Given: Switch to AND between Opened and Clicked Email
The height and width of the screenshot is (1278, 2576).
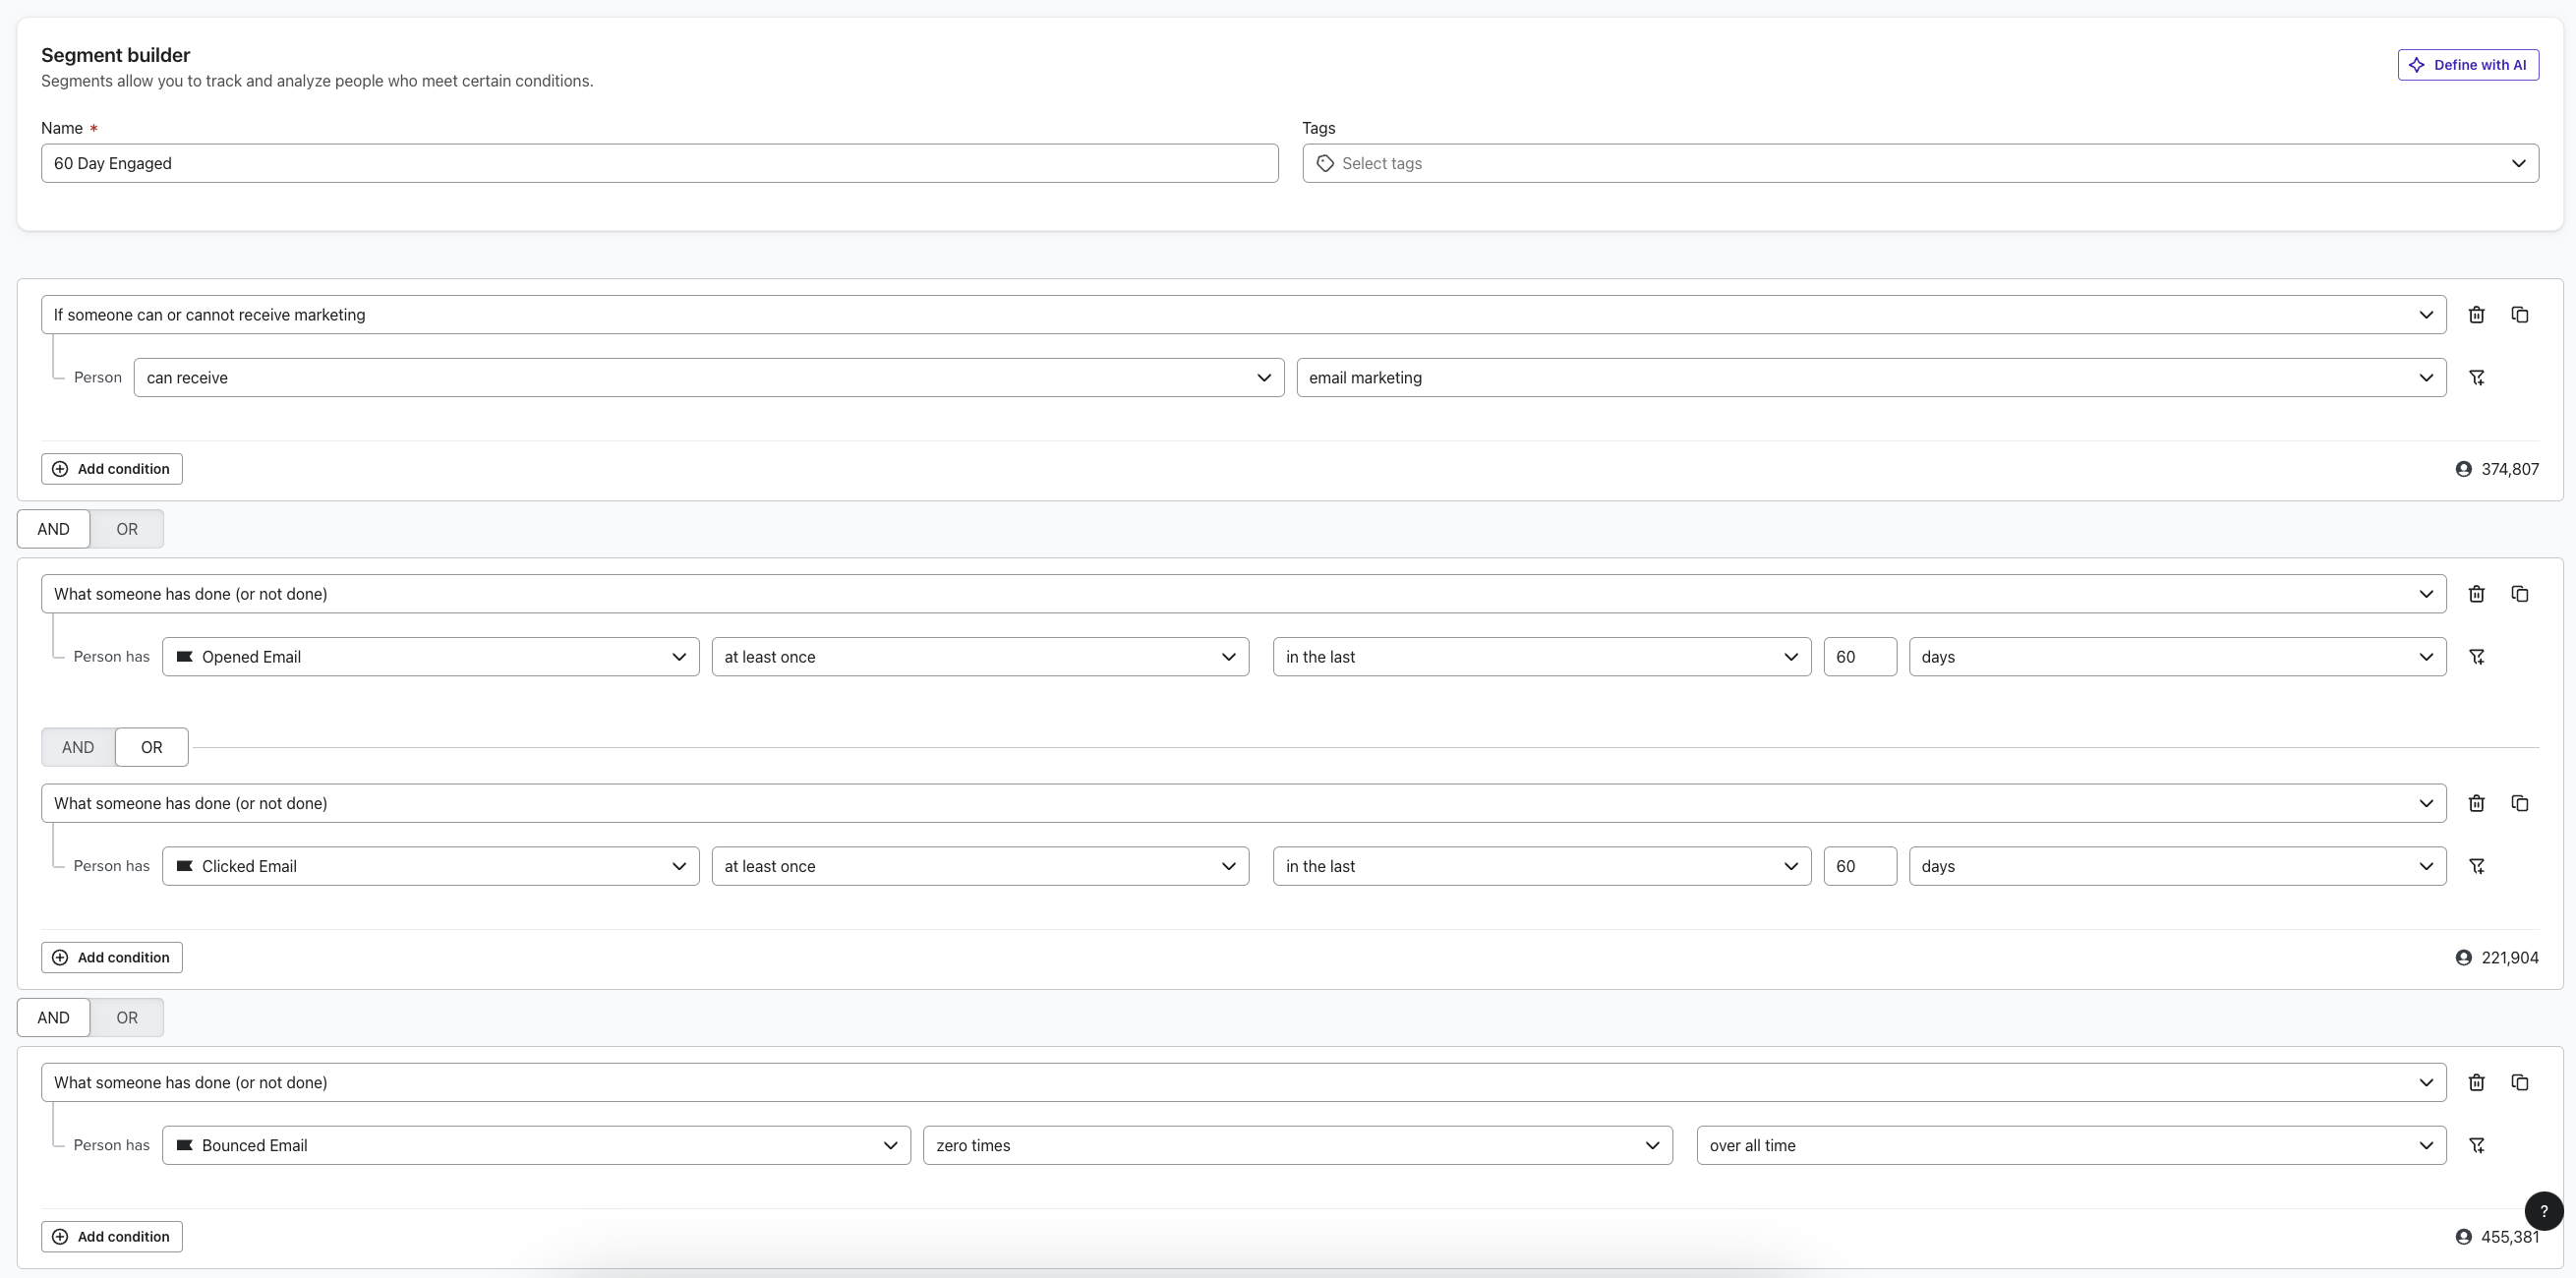Looking at the screenshot, I should (x=77, y=747).
